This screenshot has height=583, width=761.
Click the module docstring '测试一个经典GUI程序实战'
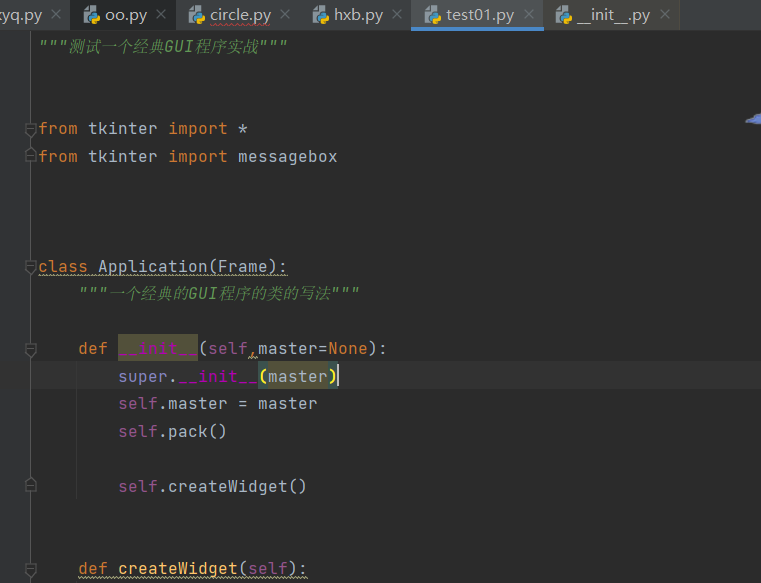164,47
